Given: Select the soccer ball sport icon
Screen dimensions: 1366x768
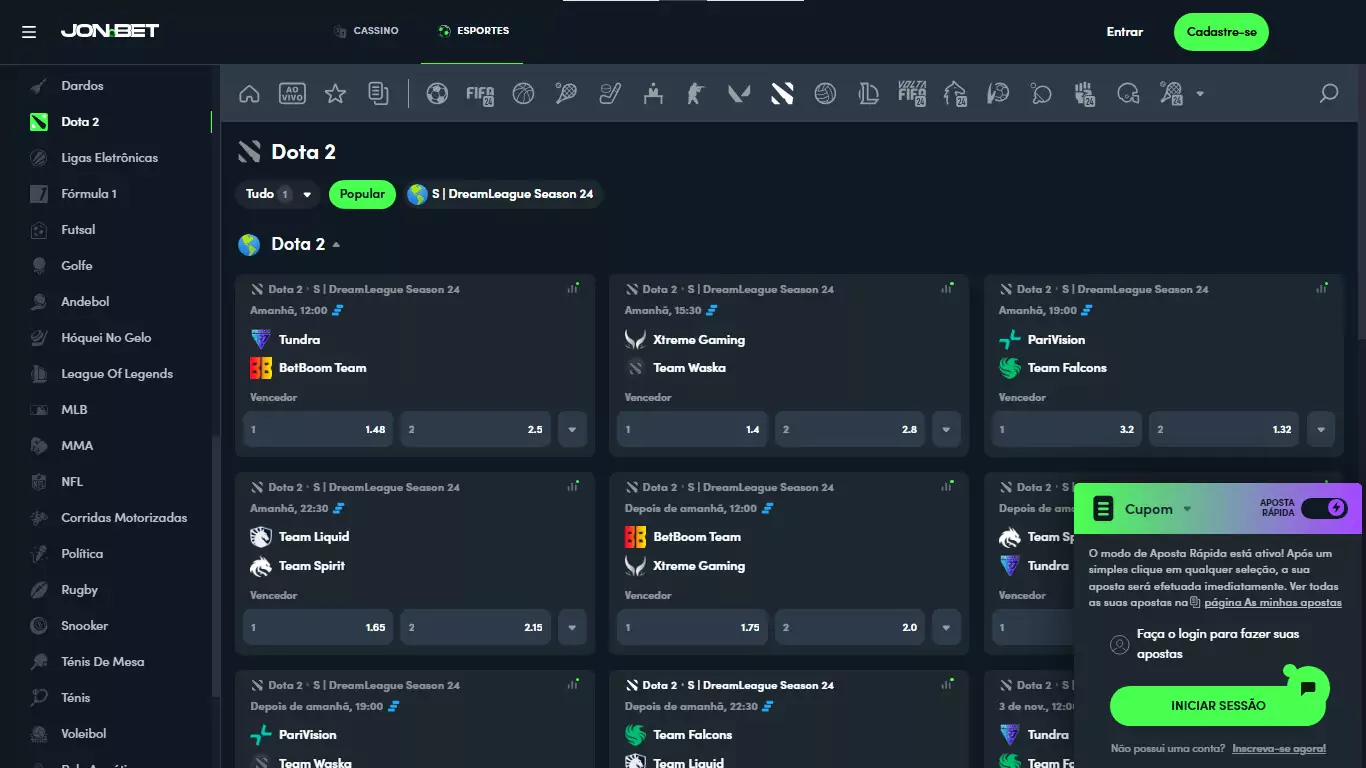Looking at the screenshot, I should click(x=437, y=94).
